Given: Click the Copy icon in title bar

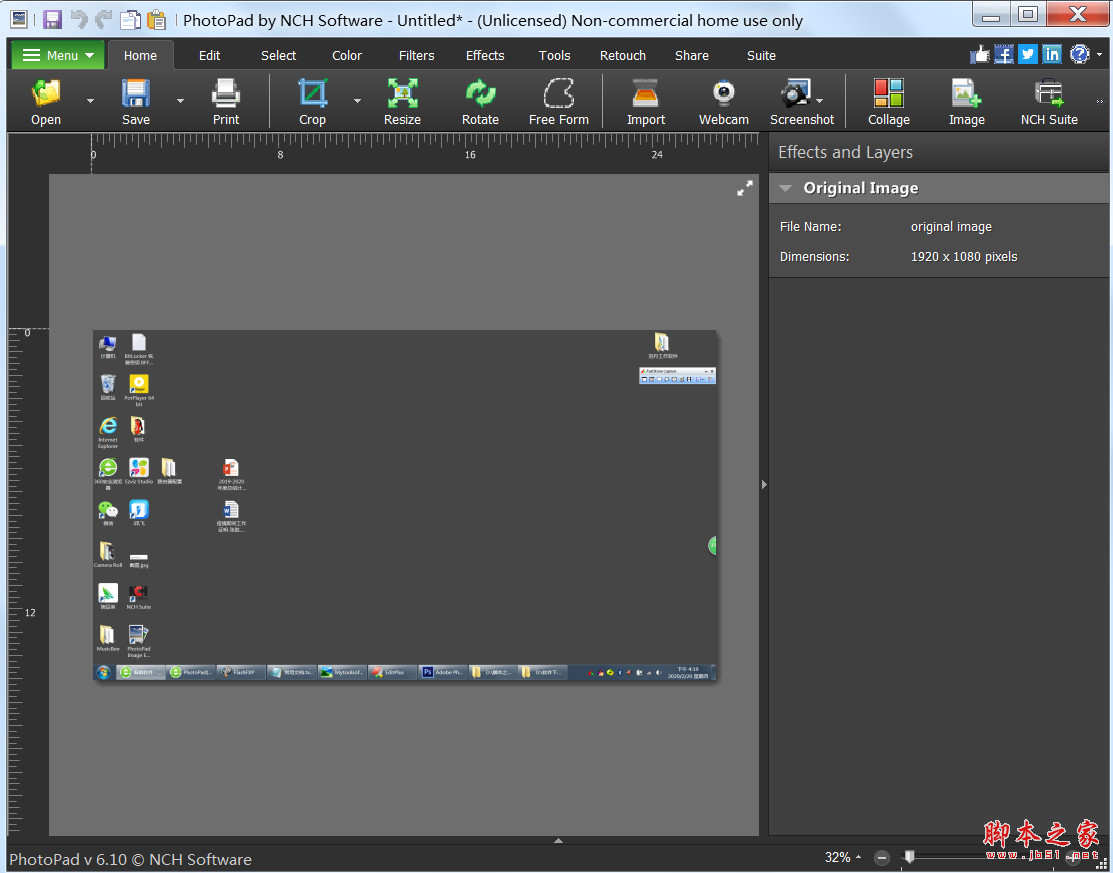Looking at the screenshot, I should coord(130,19).
